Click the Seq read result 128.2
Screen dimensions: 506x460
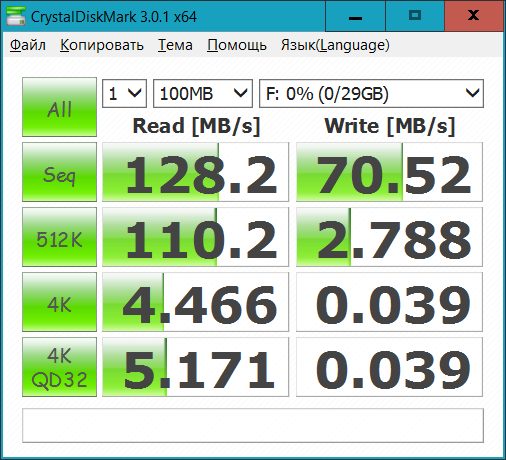195,172
